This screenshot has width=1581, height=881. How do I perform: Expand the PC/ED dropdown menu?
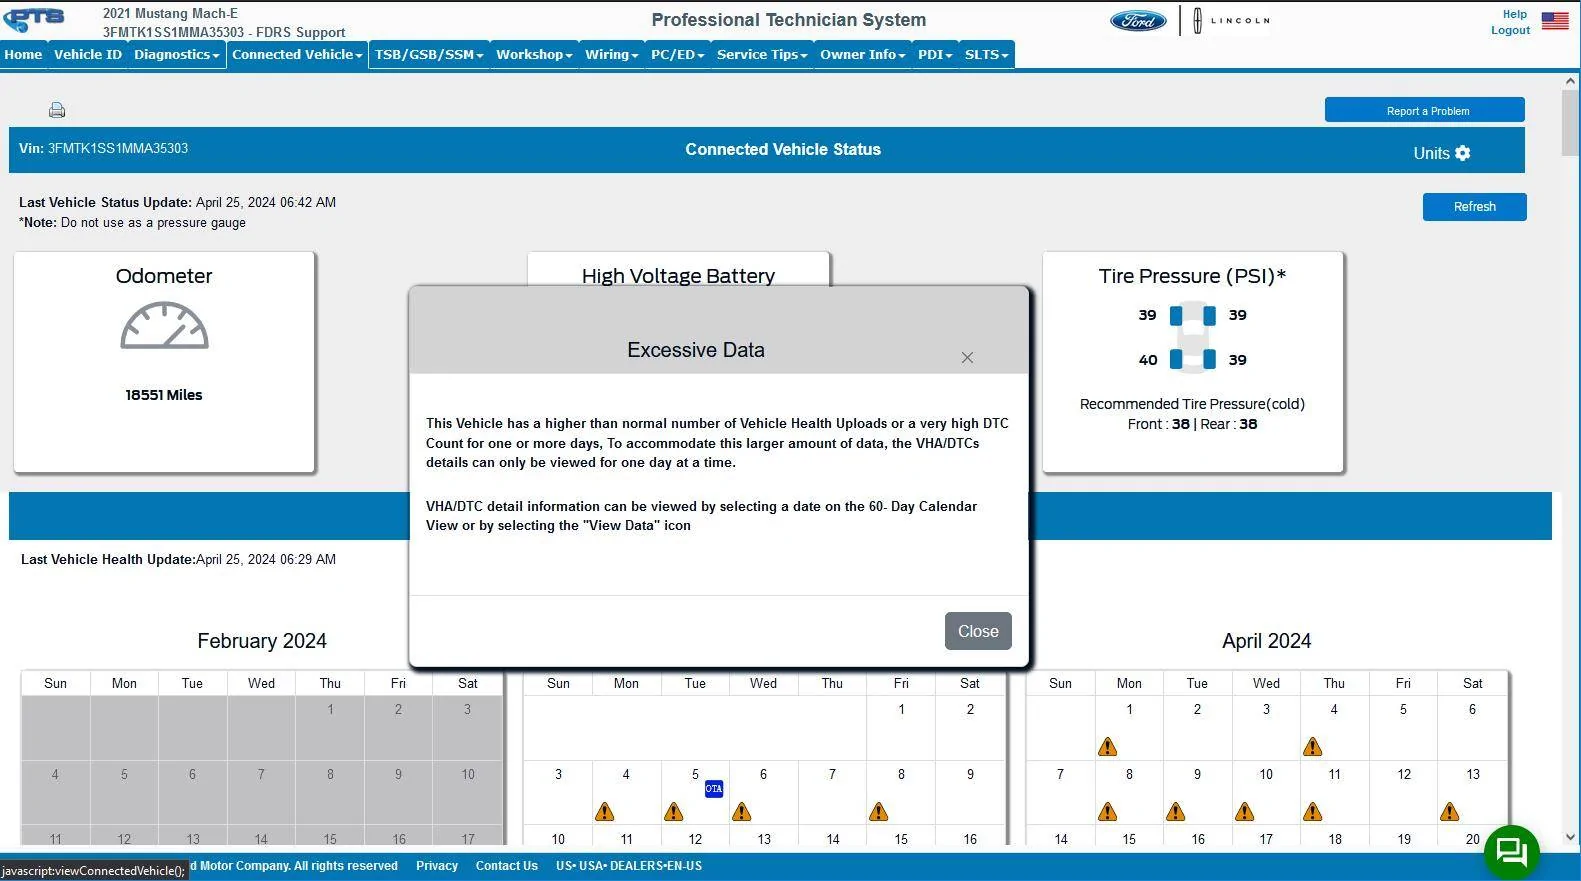pyautogui.click(x=677, y=55)
